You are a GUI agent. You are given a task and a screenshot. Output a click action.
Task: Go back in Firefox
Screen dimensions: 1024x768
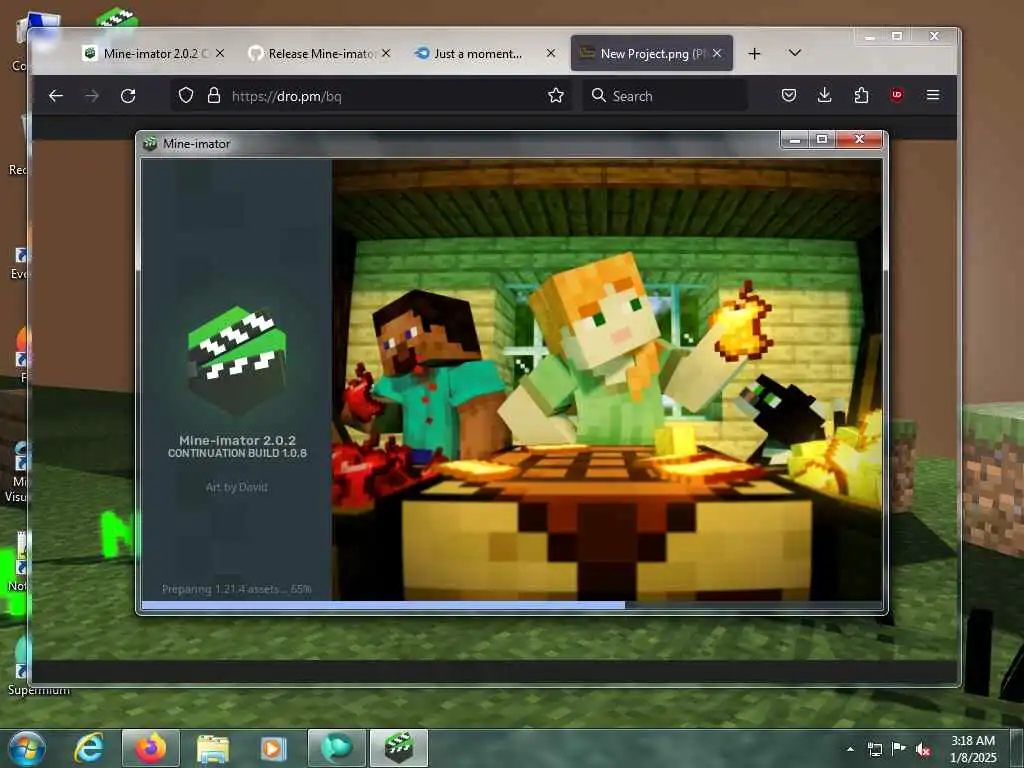(56, 96)
